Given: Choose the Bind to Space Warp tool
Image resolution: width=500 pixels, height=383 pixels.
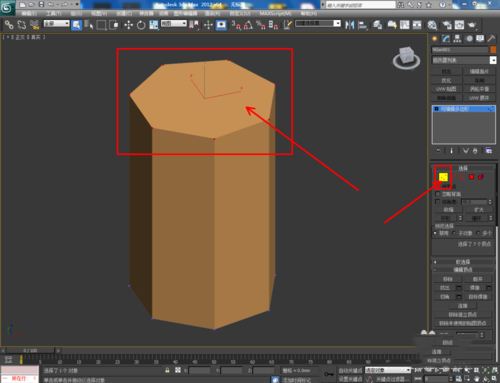Looking at the screenshot, I should click(x=34, y=25).
